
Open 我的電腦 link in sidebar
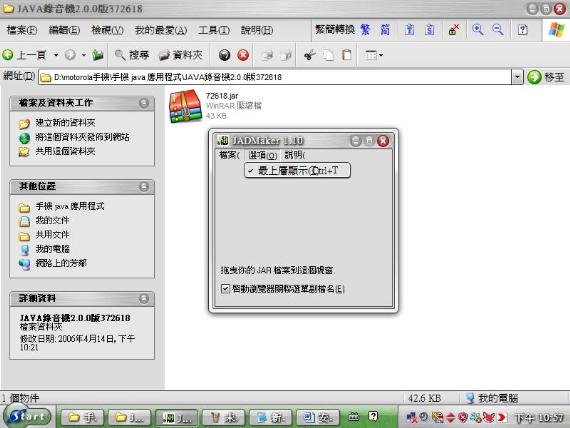click(52, 249)
